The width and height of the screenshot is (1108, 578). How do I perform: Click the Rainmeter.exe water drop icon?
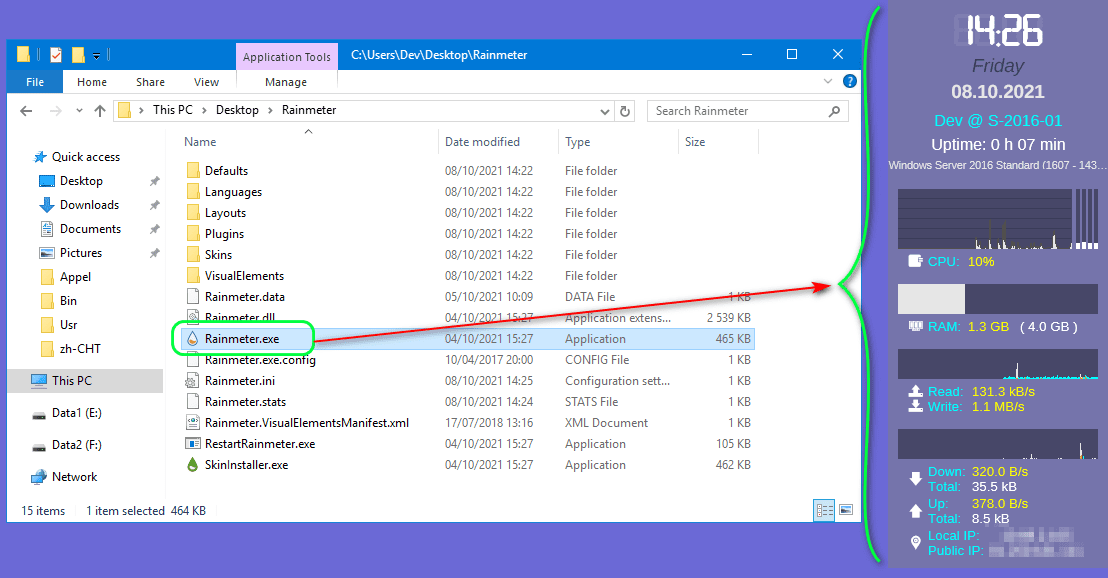[193, 339]
